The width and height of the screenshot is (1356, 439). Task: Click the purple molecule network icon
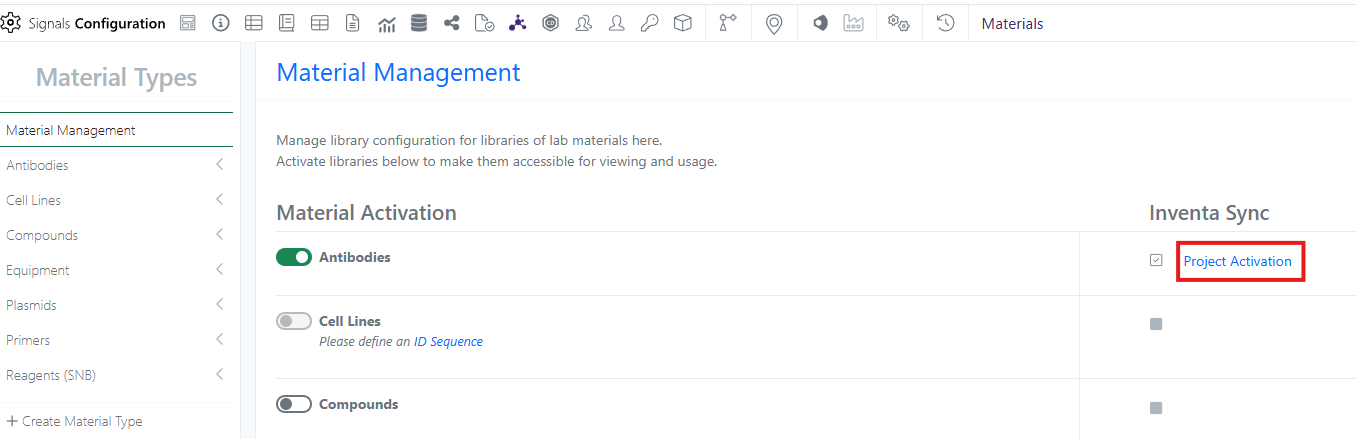[x=517, y=23]
